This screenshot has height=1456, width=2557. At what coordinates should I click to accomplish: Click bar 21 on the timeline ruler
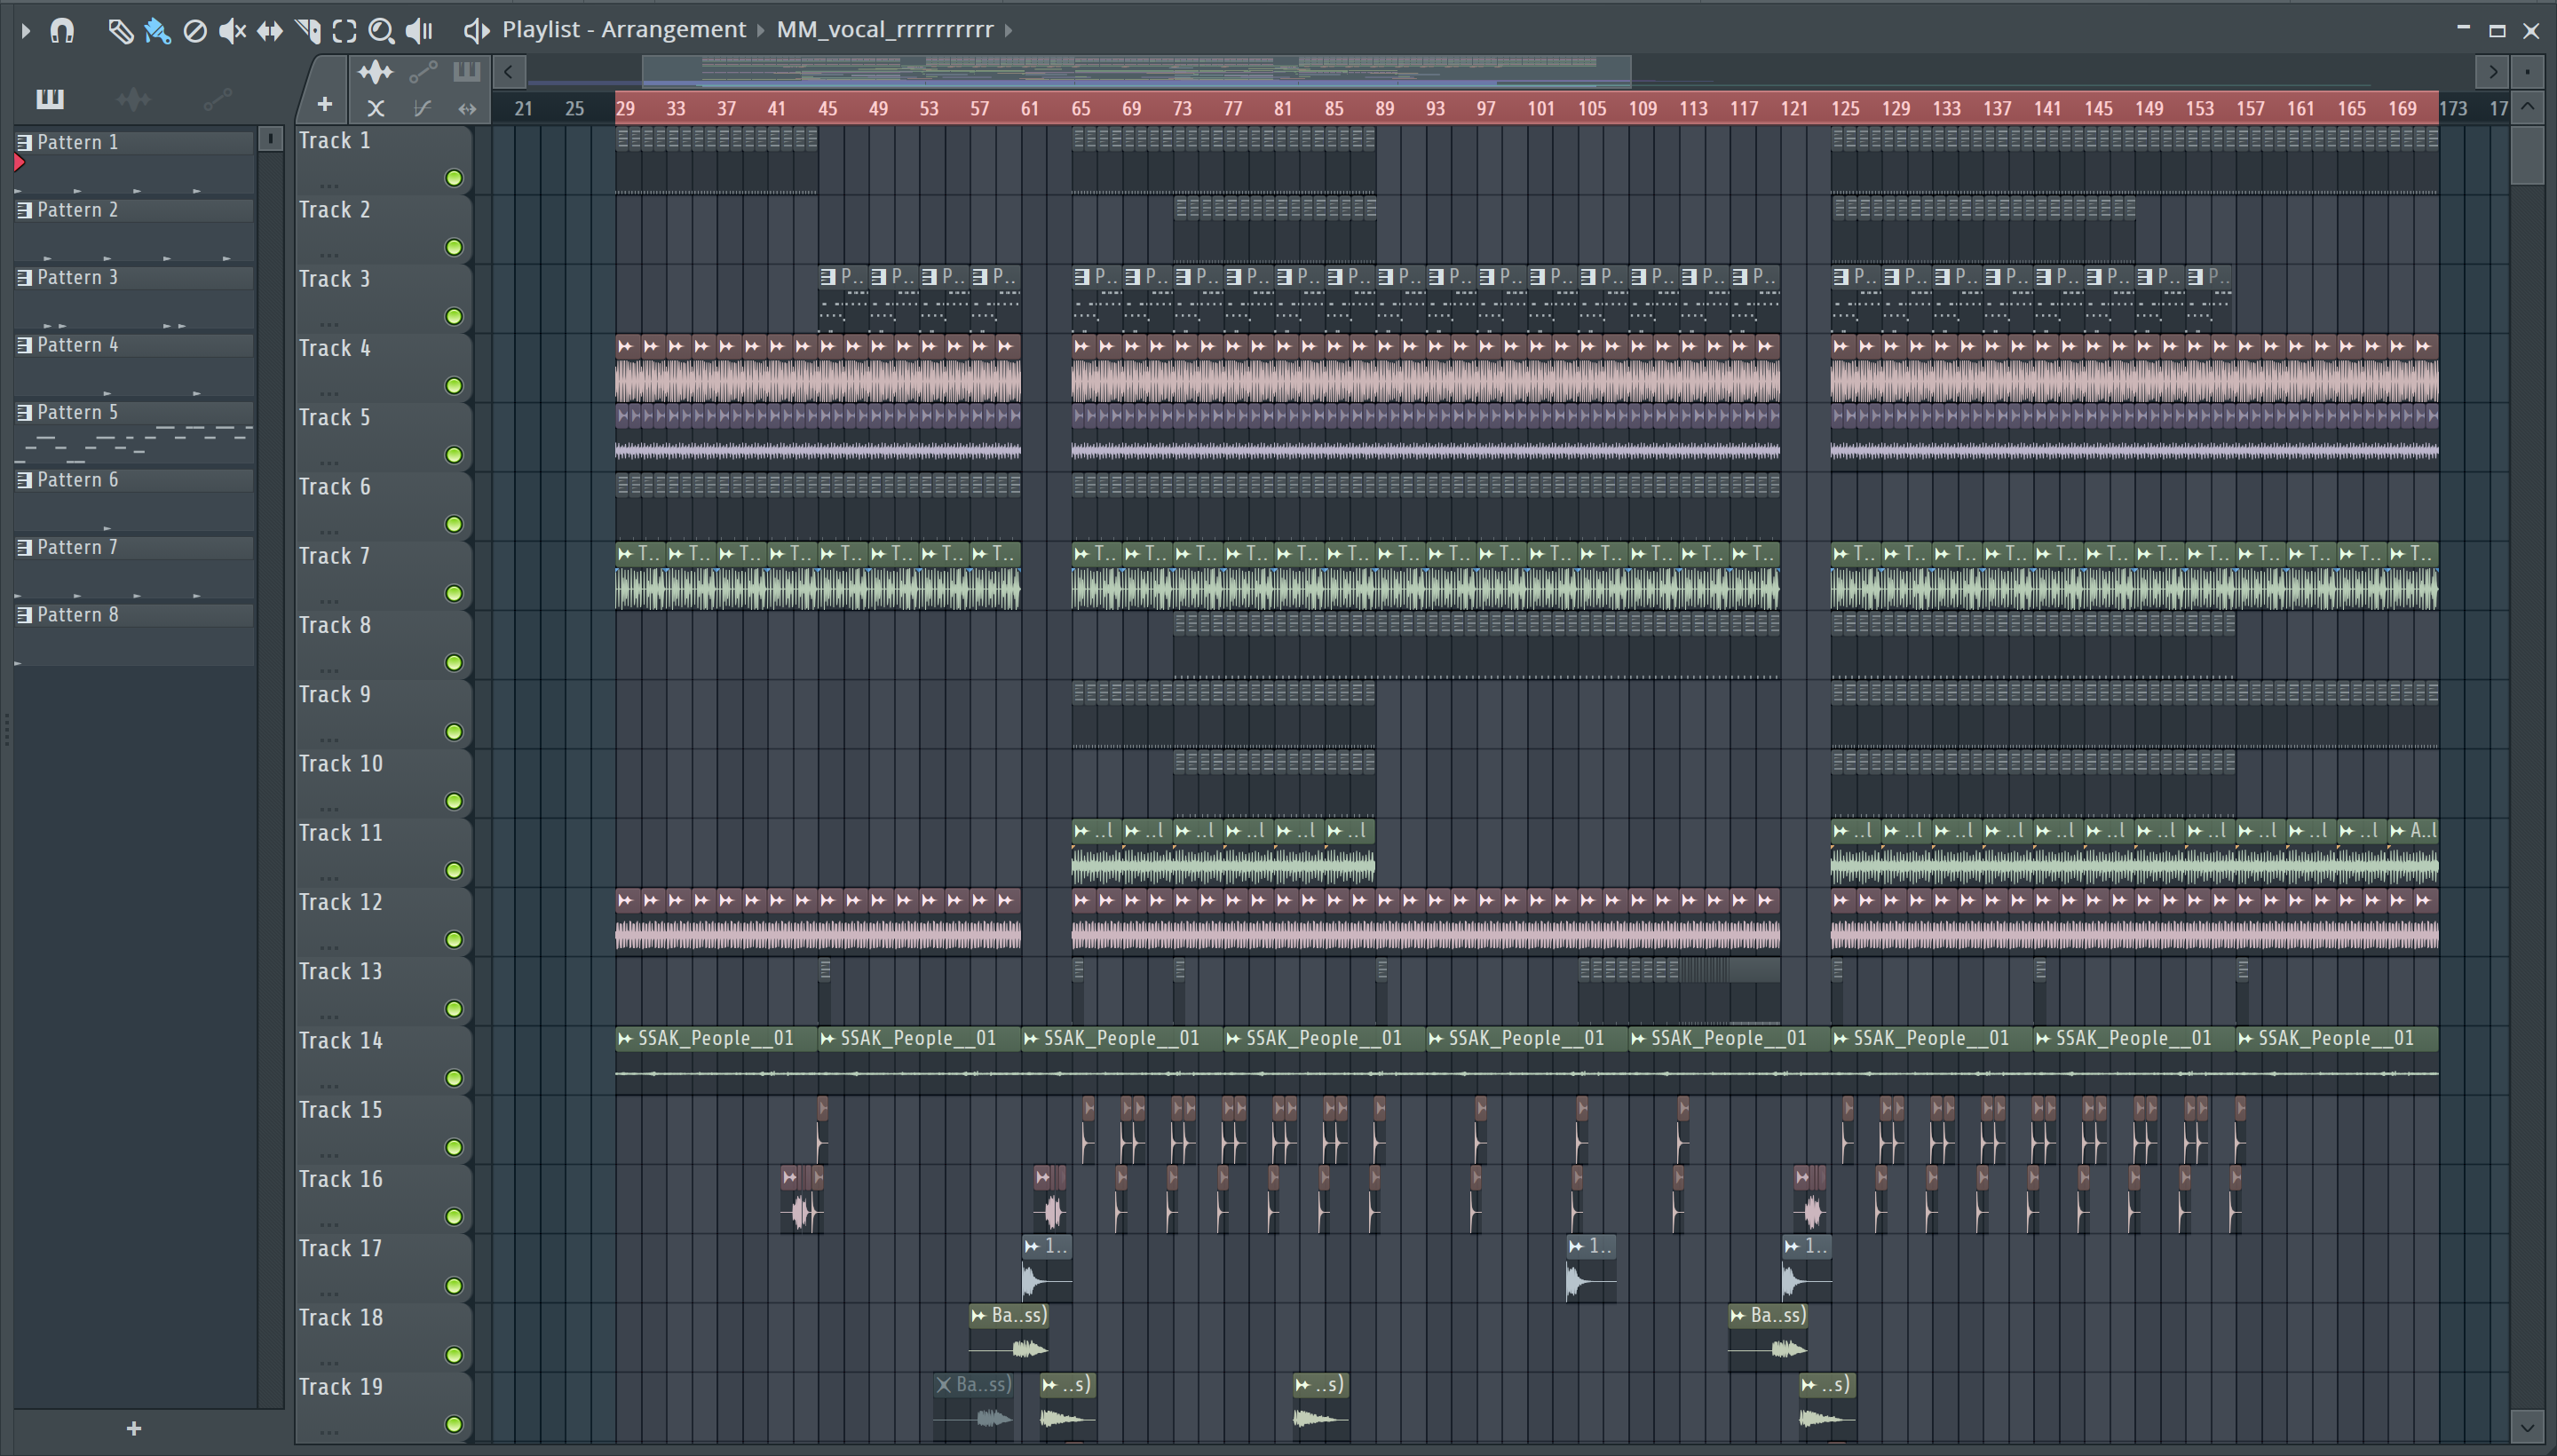[524, 109]
